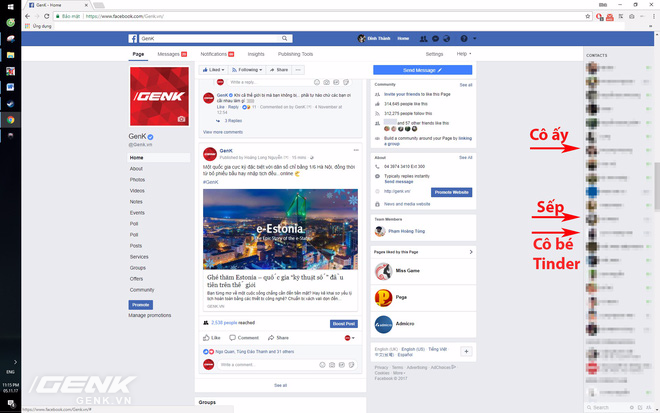Click the Like thumb on the Estonia post
This screenshot has height=413, width=660.
(x=212, y=338)
